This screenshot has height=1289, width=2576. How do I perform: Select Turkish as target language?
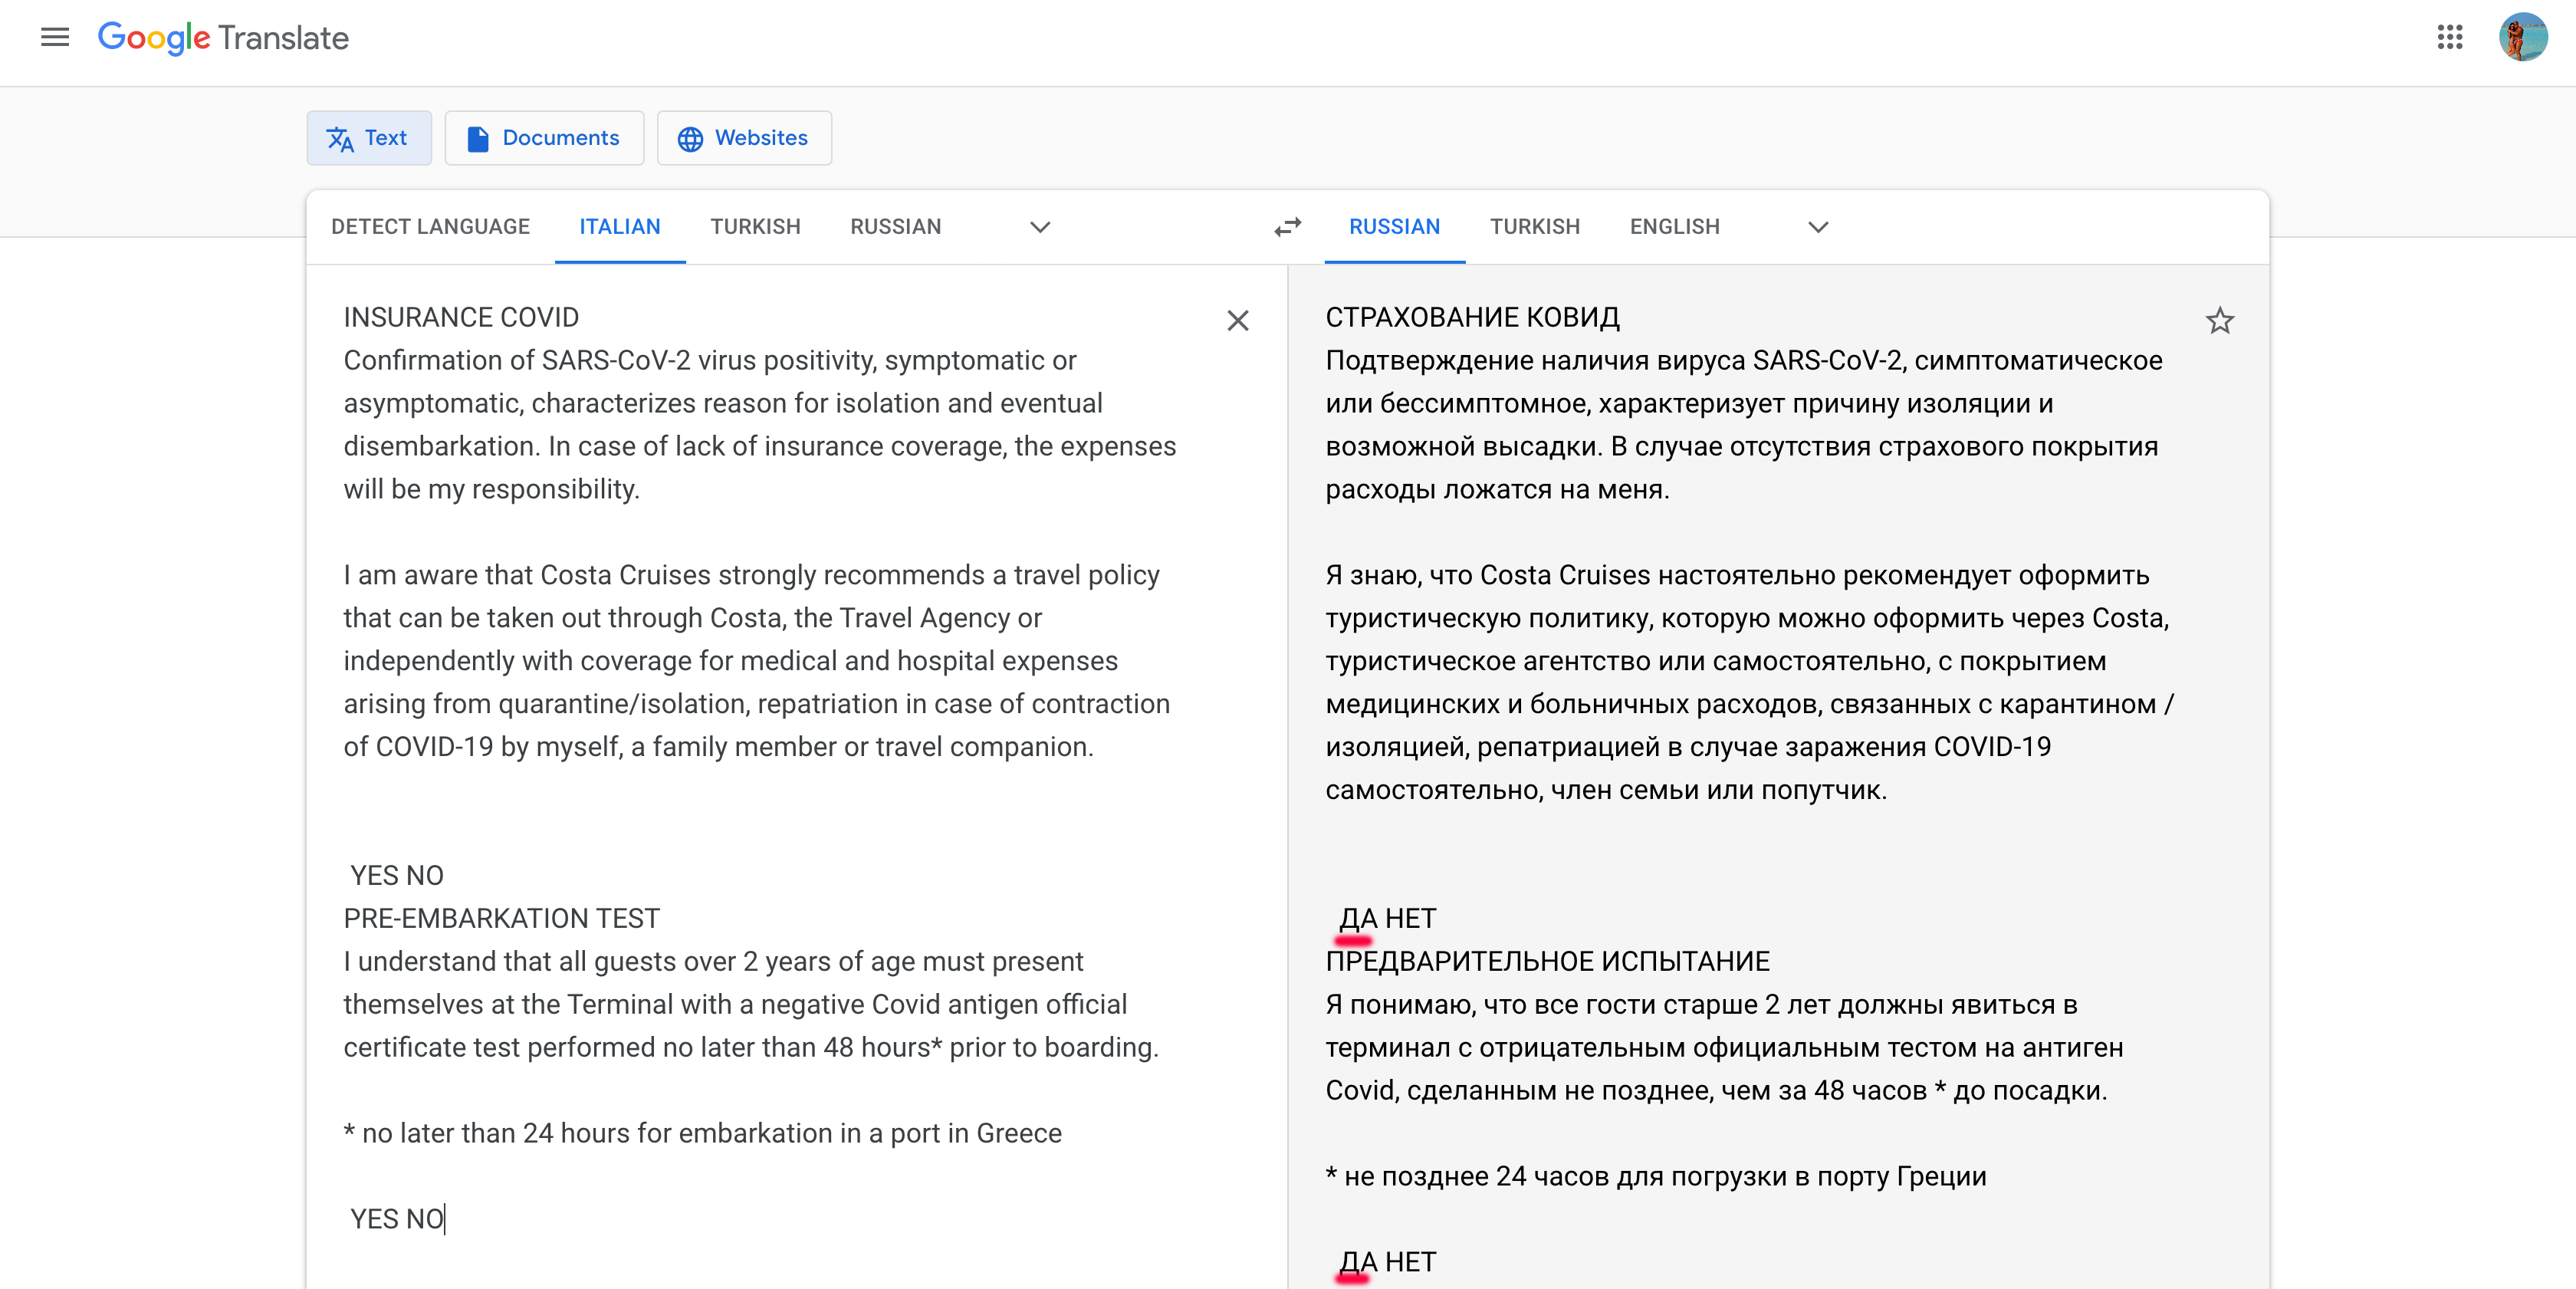pos(1534,227)
